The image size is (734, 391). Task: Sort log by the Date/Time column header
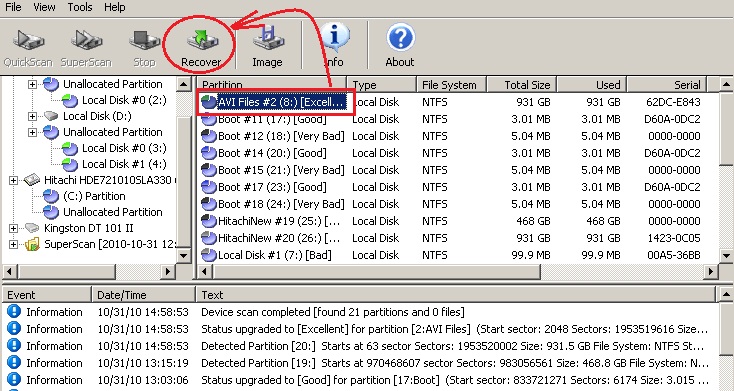(143, 295)
